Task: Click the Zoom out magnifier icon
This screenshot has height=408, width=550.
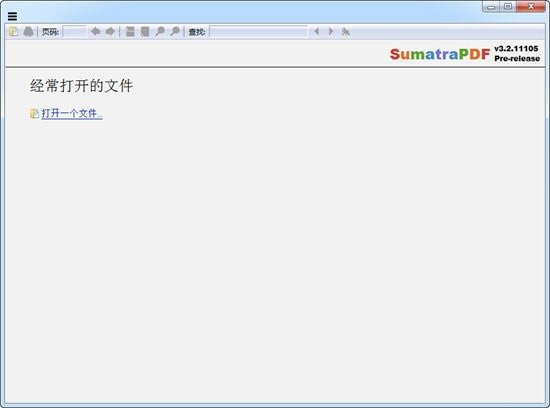Action: (x=160, y=32)
